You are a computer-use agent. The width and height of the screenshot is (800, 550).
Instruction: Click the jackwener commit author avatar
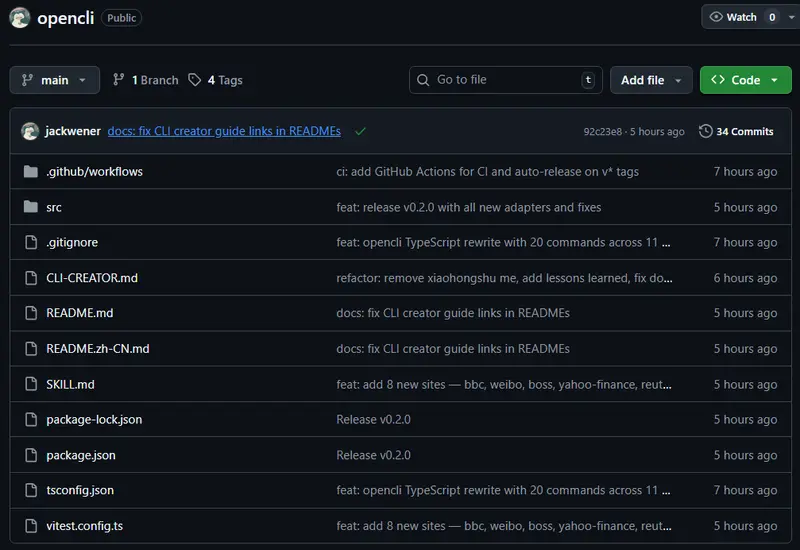[x=30, y=131]
